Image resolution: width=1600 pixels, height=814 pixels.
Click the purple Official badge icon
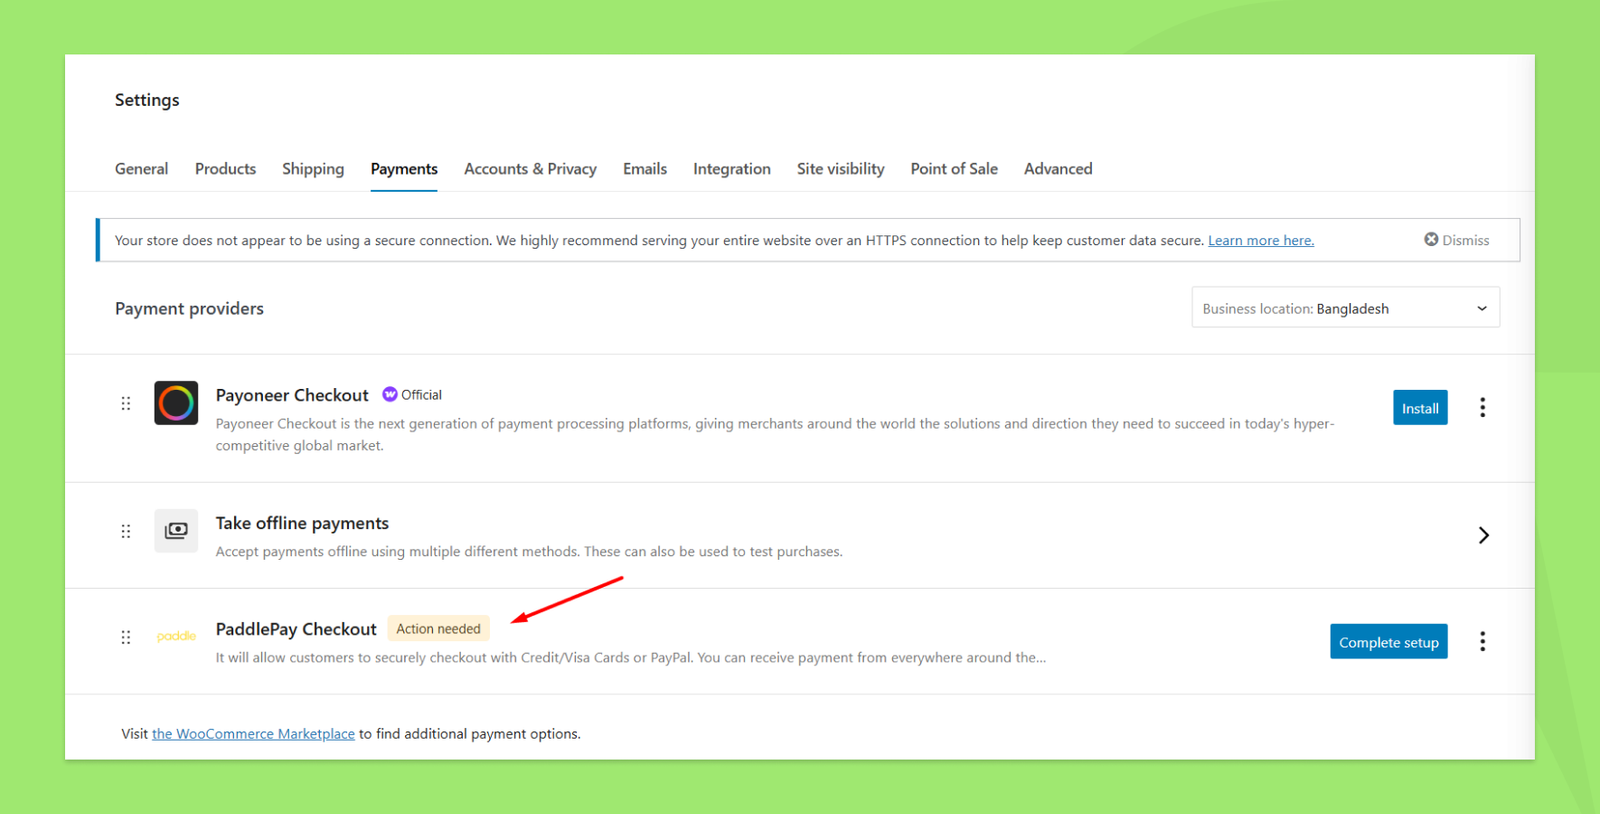pos(390,395)
